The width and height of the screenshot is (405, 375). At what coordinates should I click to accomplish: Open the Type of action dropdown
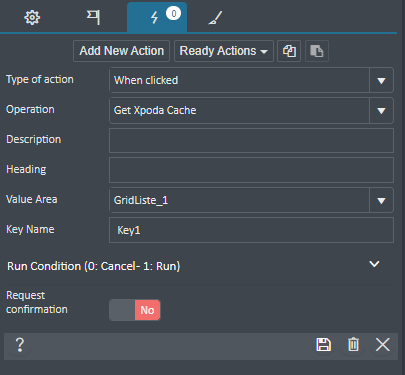[x=381, y=80]
